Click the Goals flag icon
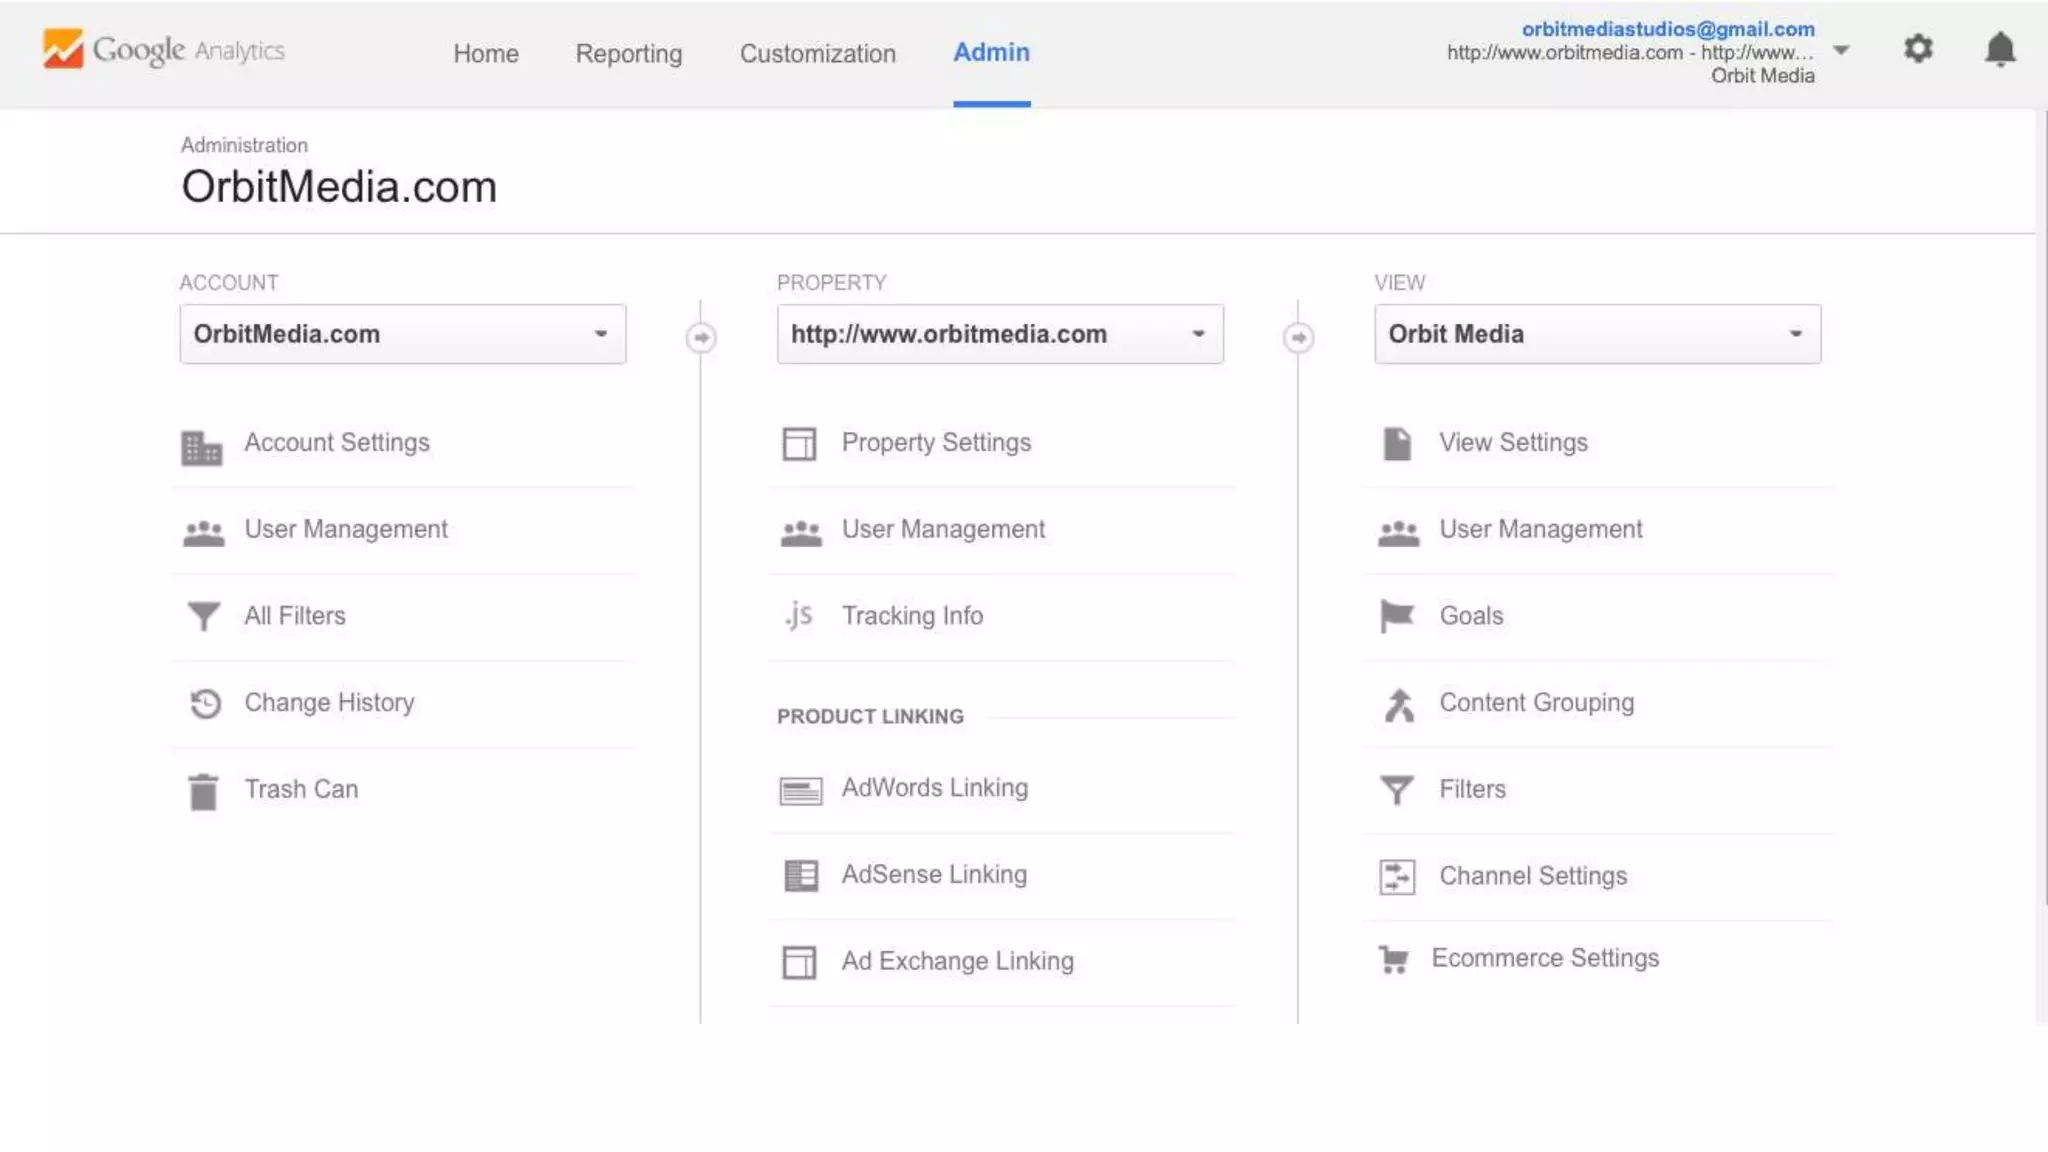Viewport: 2048px width, 1152px height. 1396,616
